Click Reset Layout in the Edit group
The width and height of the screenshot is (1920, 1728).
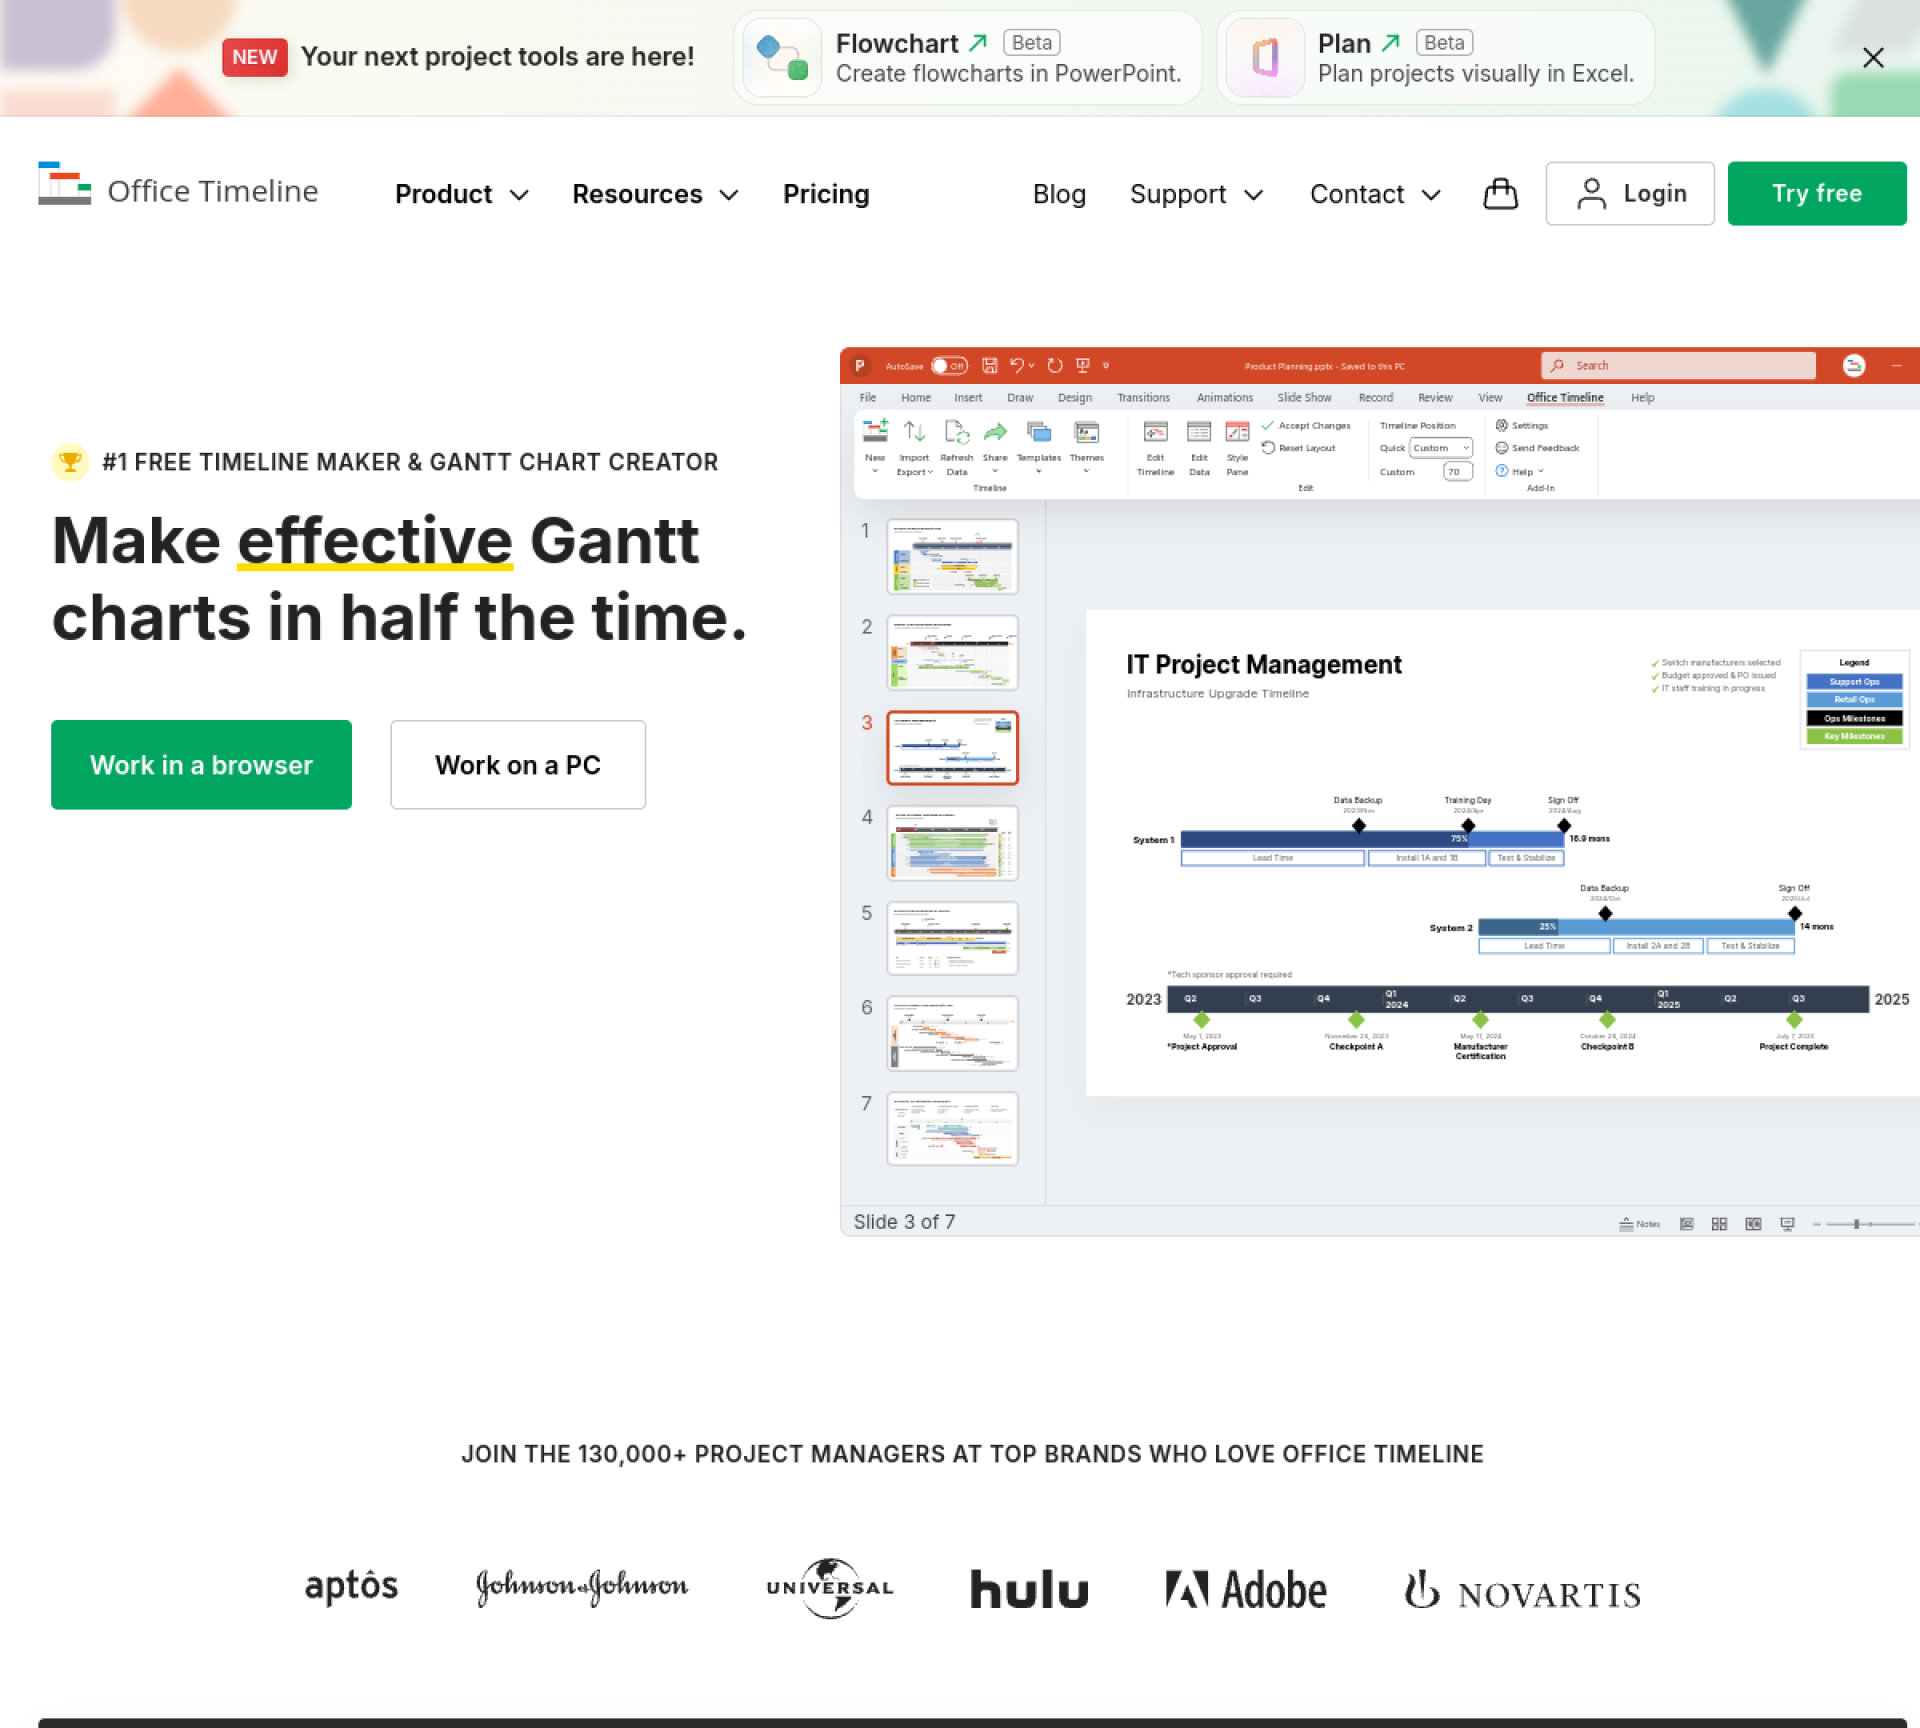coord(1300,448)
